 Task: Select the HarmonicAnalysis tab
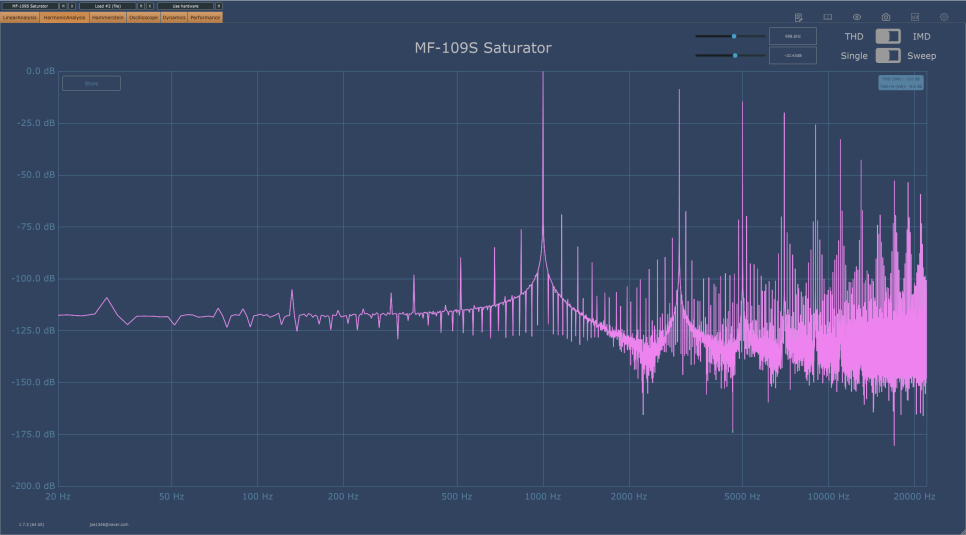pos(65,17)
